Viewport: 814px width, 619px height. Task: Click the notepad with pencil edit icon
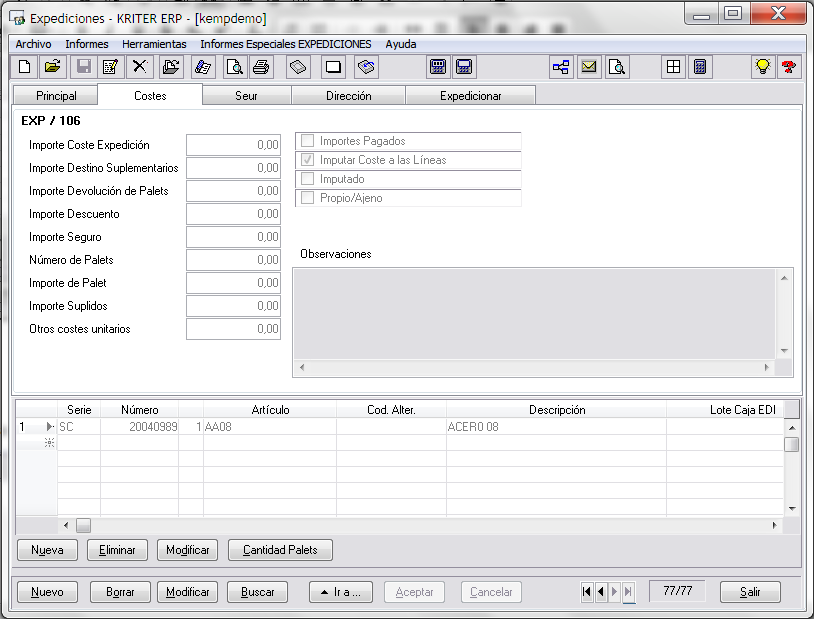111,67
